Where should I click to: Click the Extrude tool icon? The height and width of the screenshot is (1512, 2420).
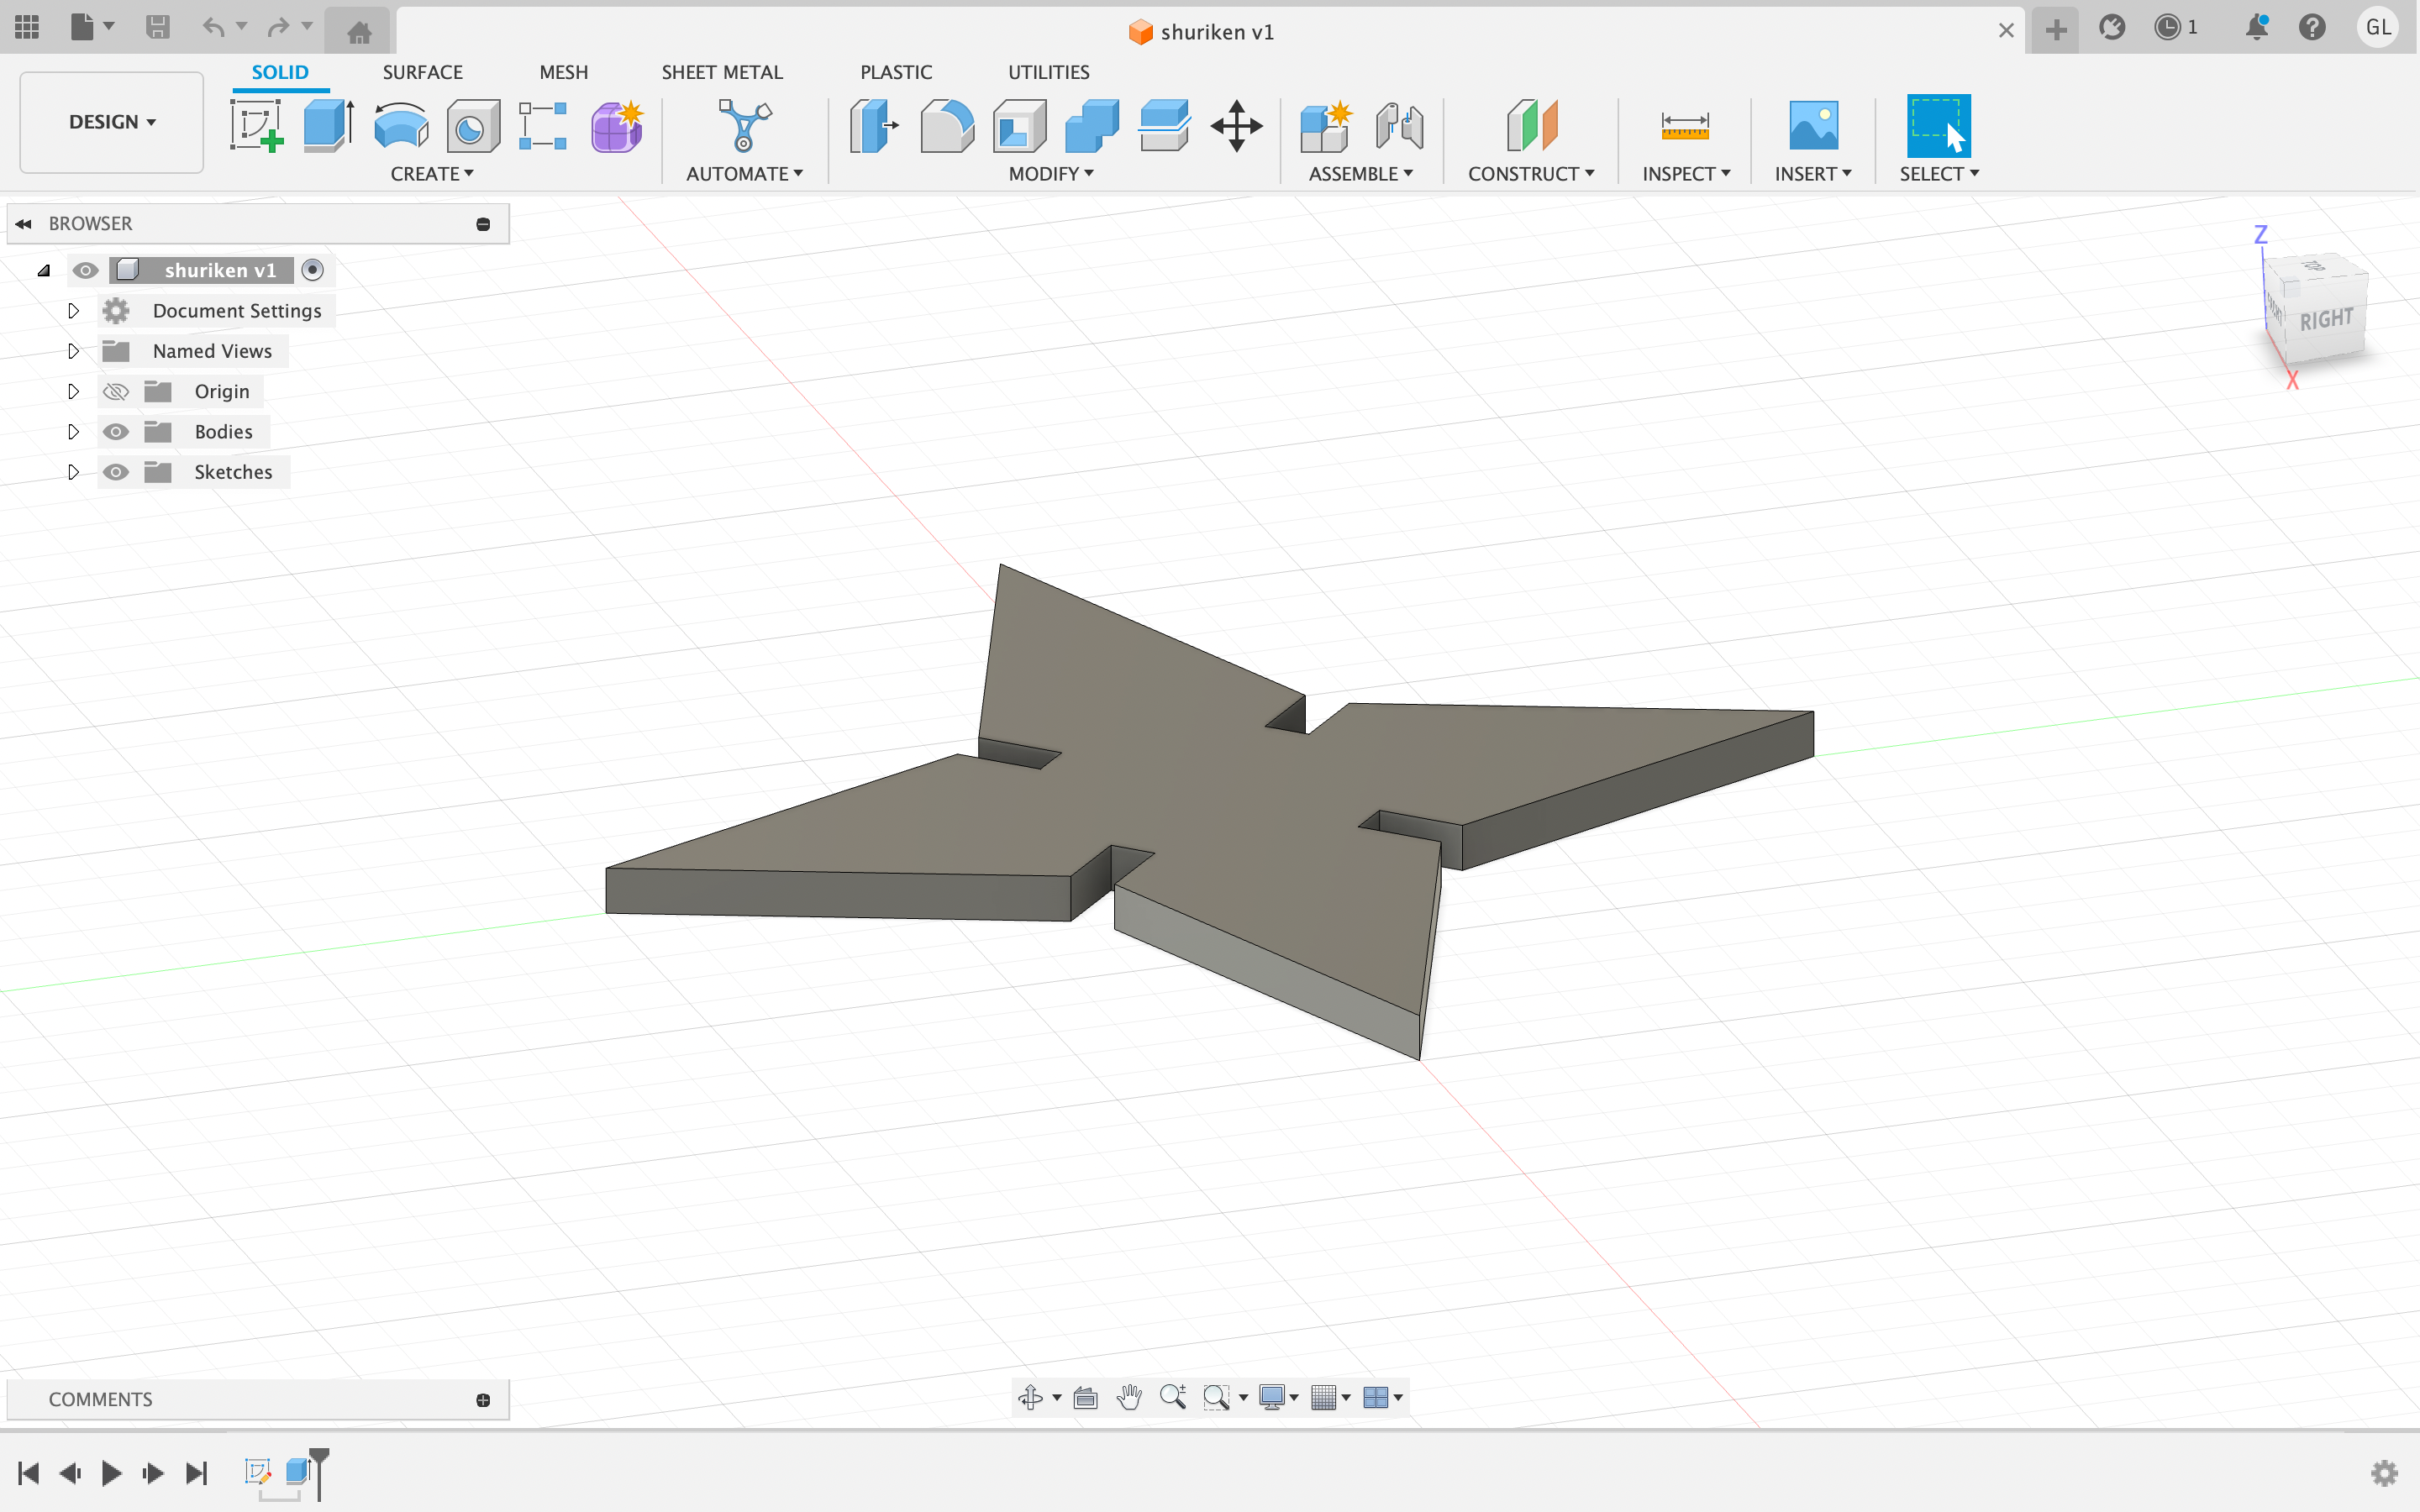pyautogui.click(x=328, y=126)
